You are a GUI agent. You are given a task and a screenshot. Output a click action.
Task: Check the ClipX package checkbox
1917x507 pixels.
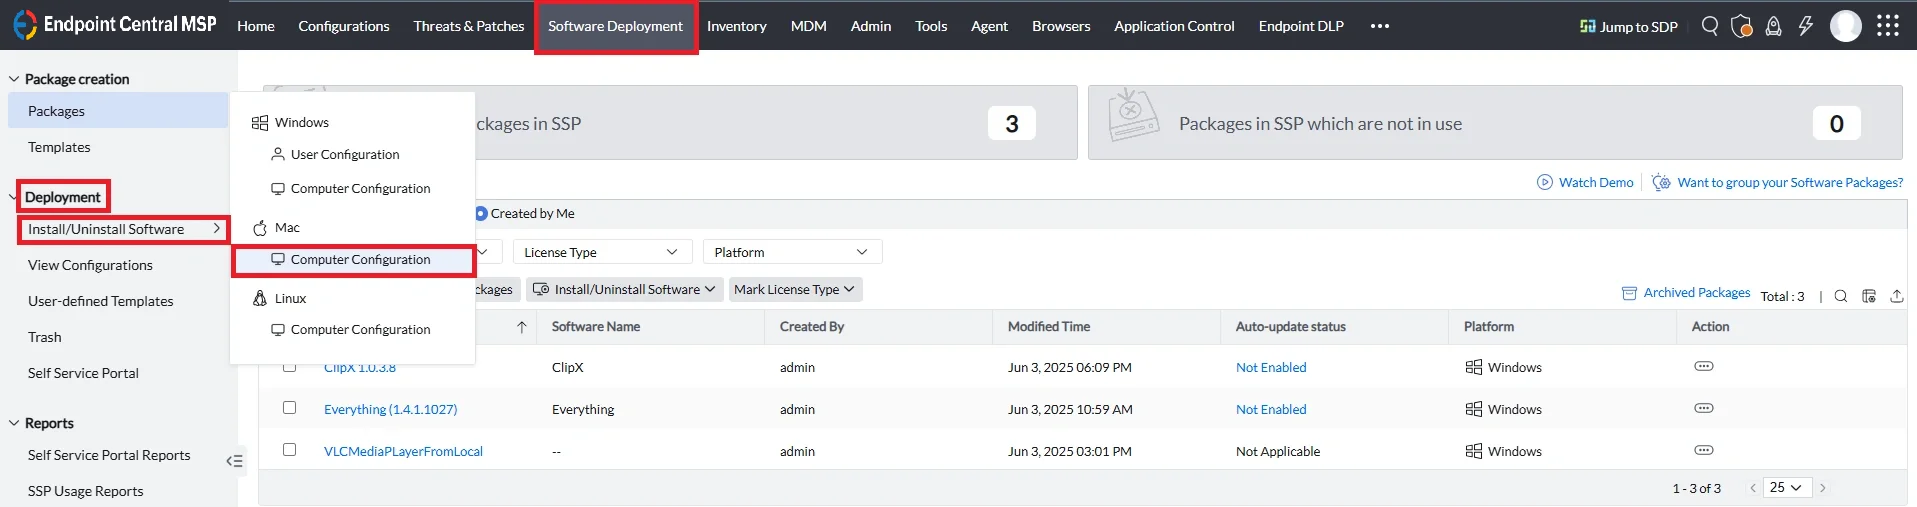tap(289, 368)
